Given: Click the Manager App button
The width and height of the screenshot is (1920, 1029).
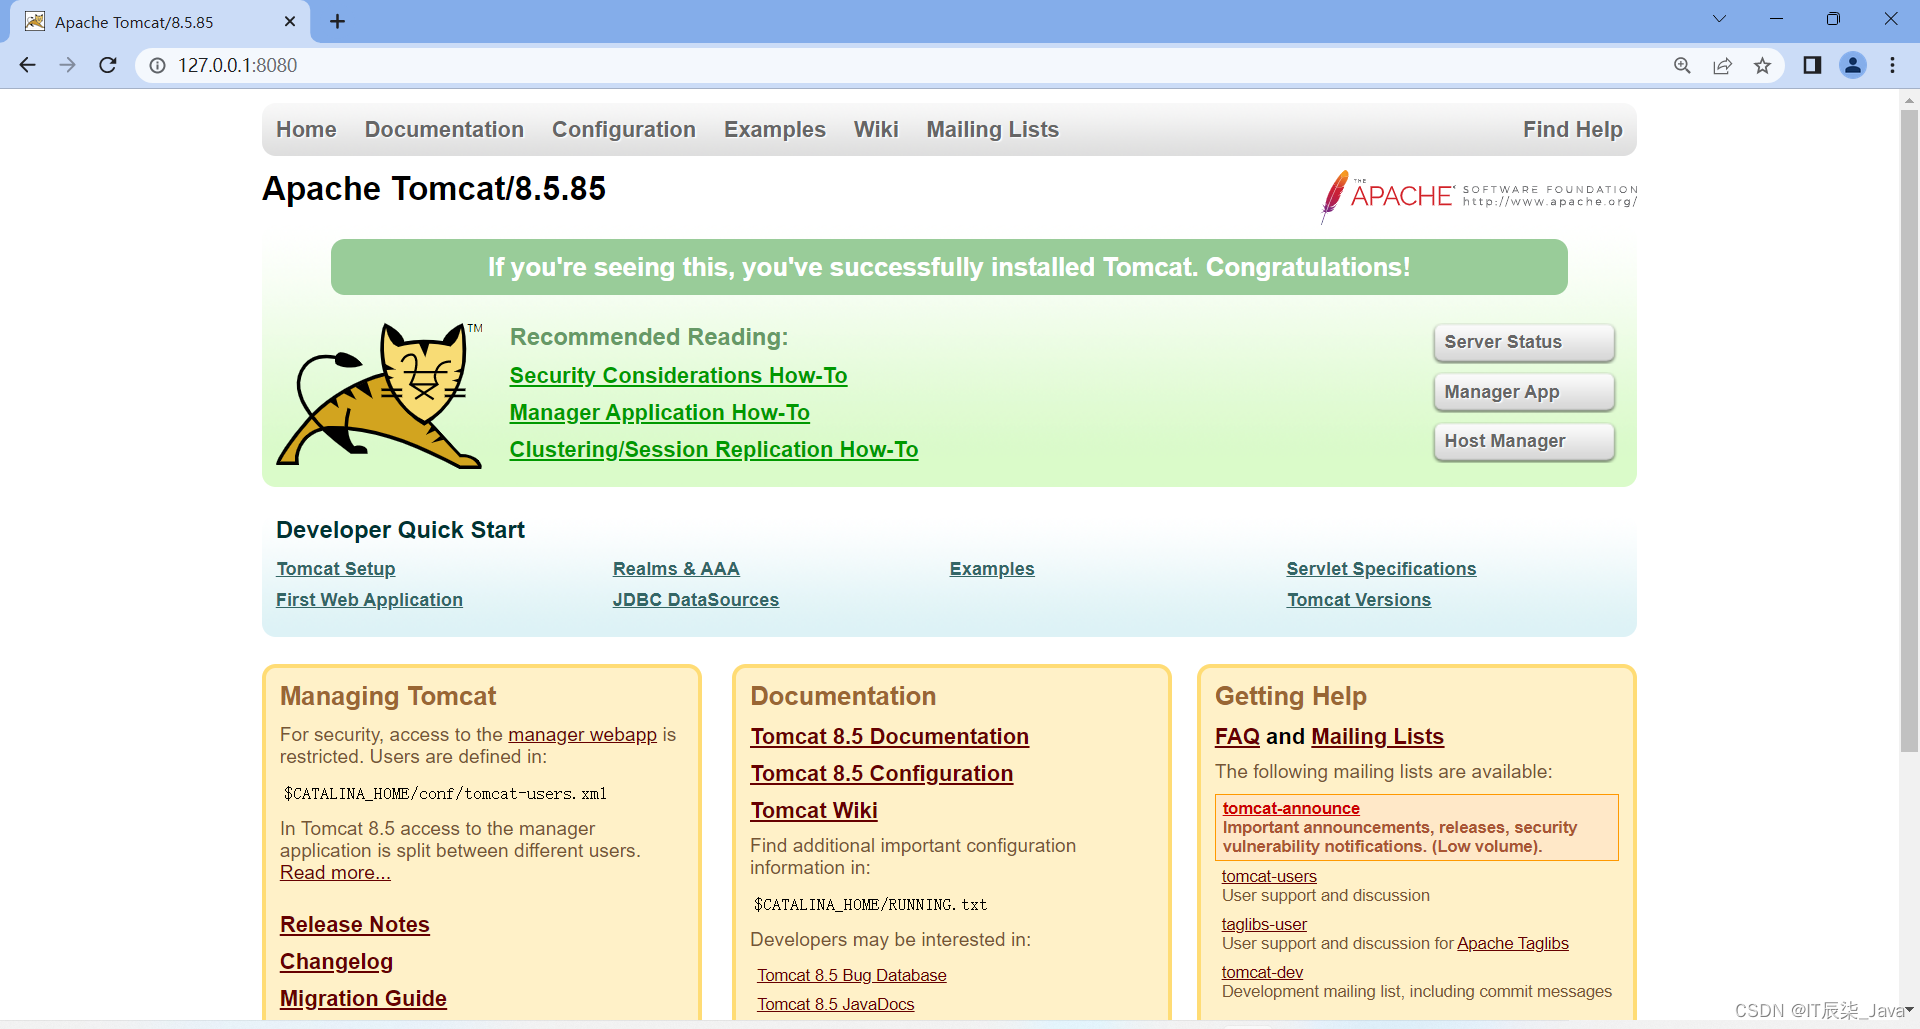Looking at the screenshot, I should click(x=1524, y=392).
